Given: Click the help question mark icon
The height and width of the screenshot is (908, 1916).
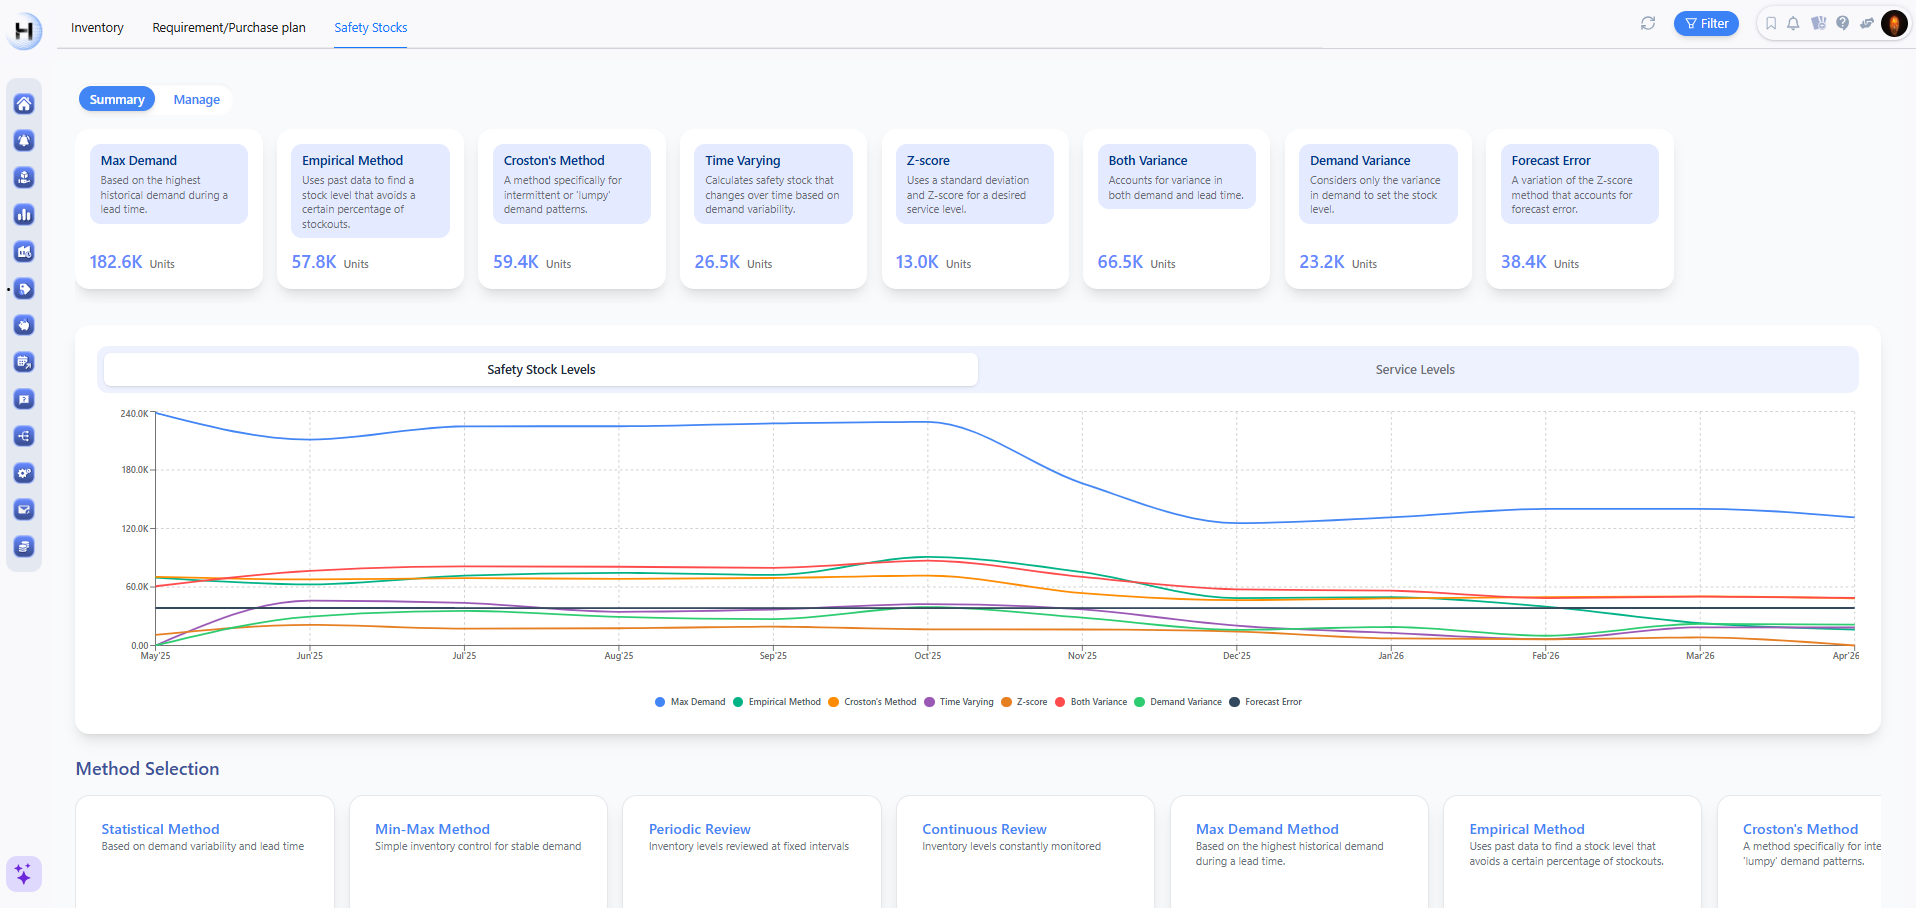Looking at the screenshot, I should click(x=1842, y=24).
